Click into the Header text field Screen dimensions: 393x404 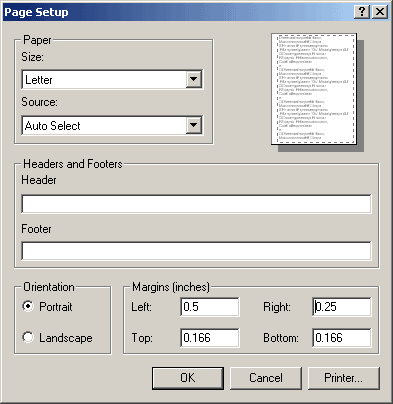[x=196, y=204]
